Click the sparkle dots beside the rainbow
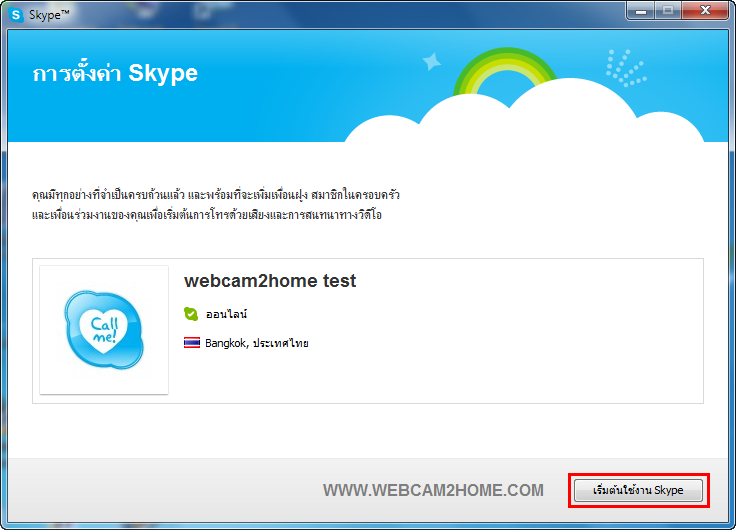The image size is (736, 530). point(625,67)
